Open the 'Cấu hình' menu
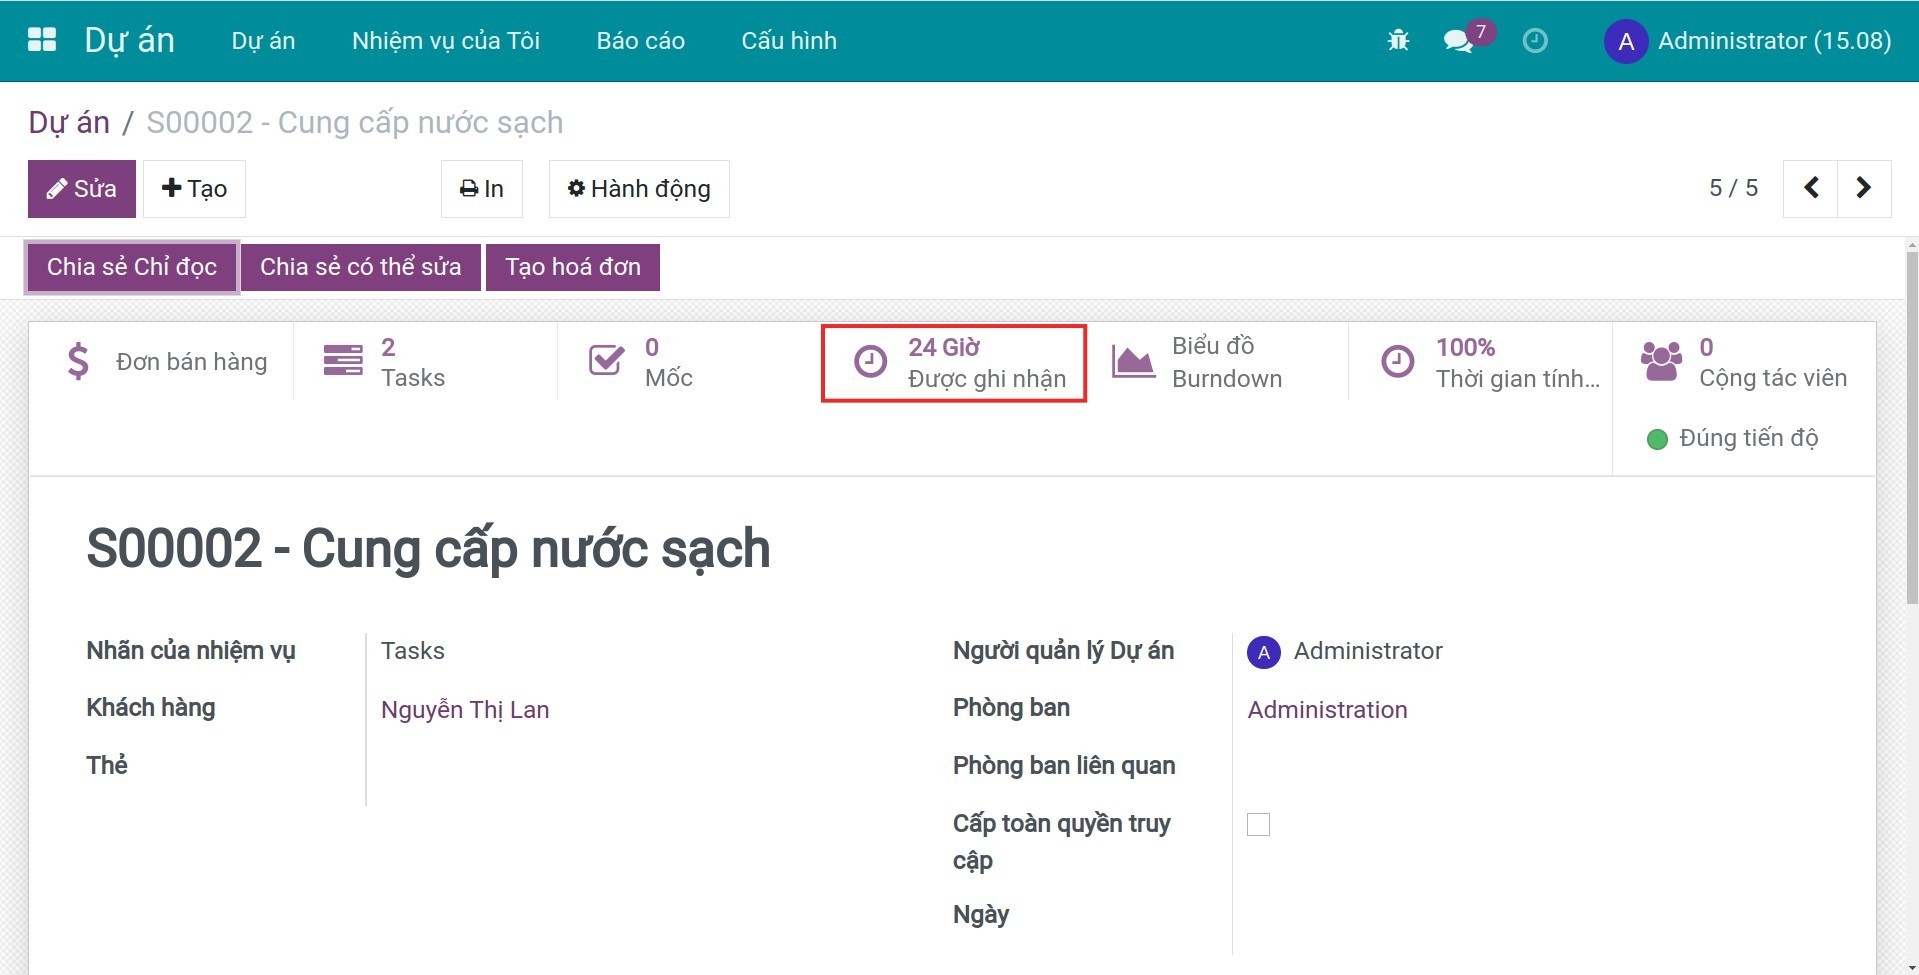1919x975 pixels. pos(788,41)
